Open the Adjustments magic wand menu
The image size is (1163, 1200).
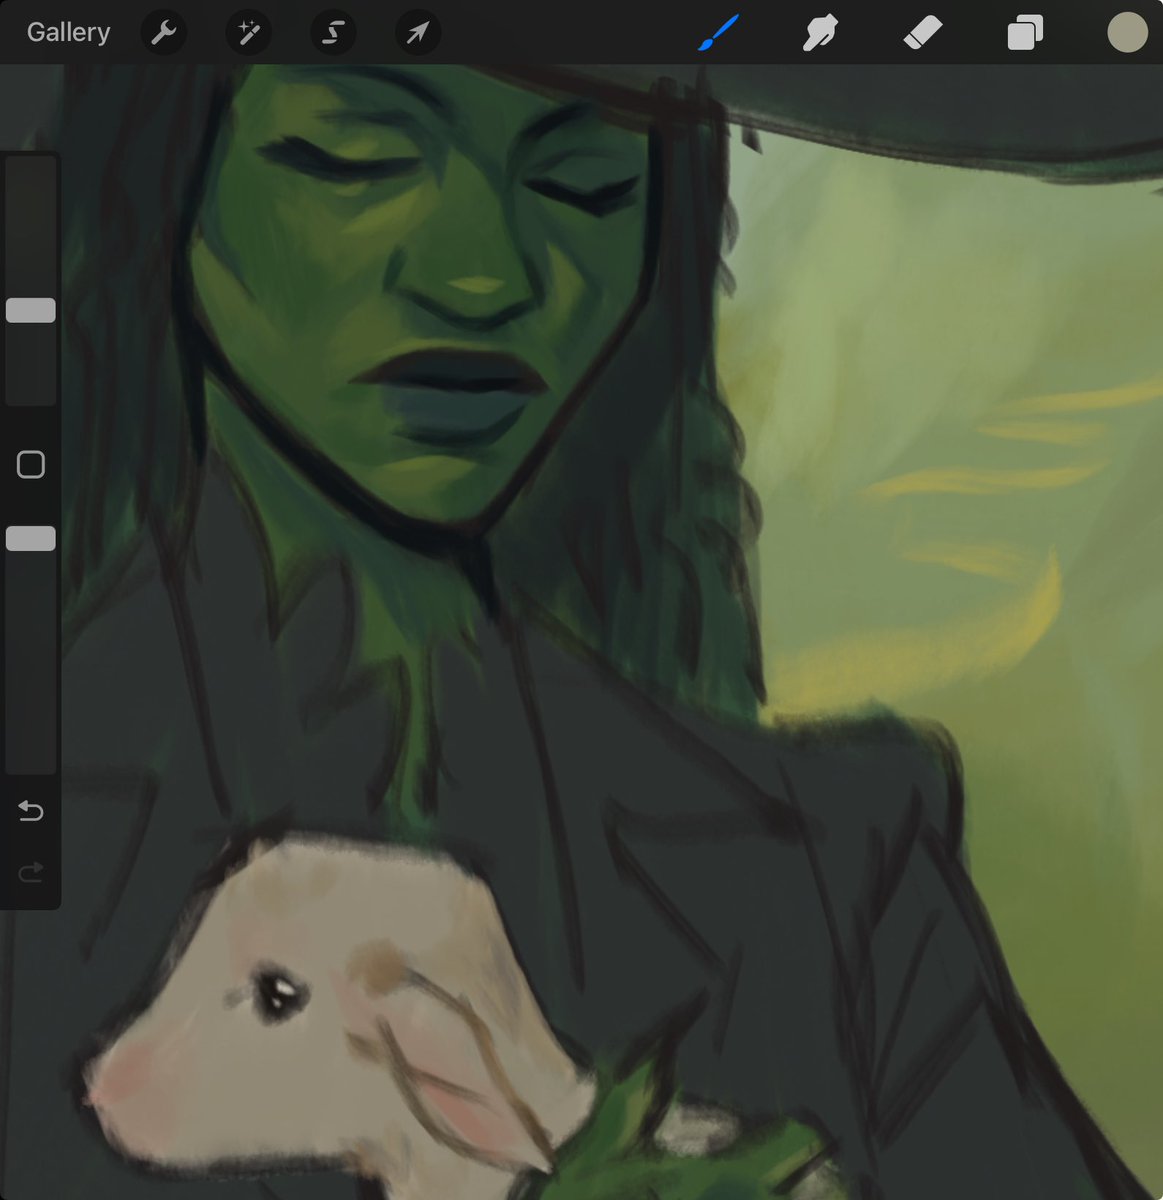pyautogui.click(x=248, y=33)
